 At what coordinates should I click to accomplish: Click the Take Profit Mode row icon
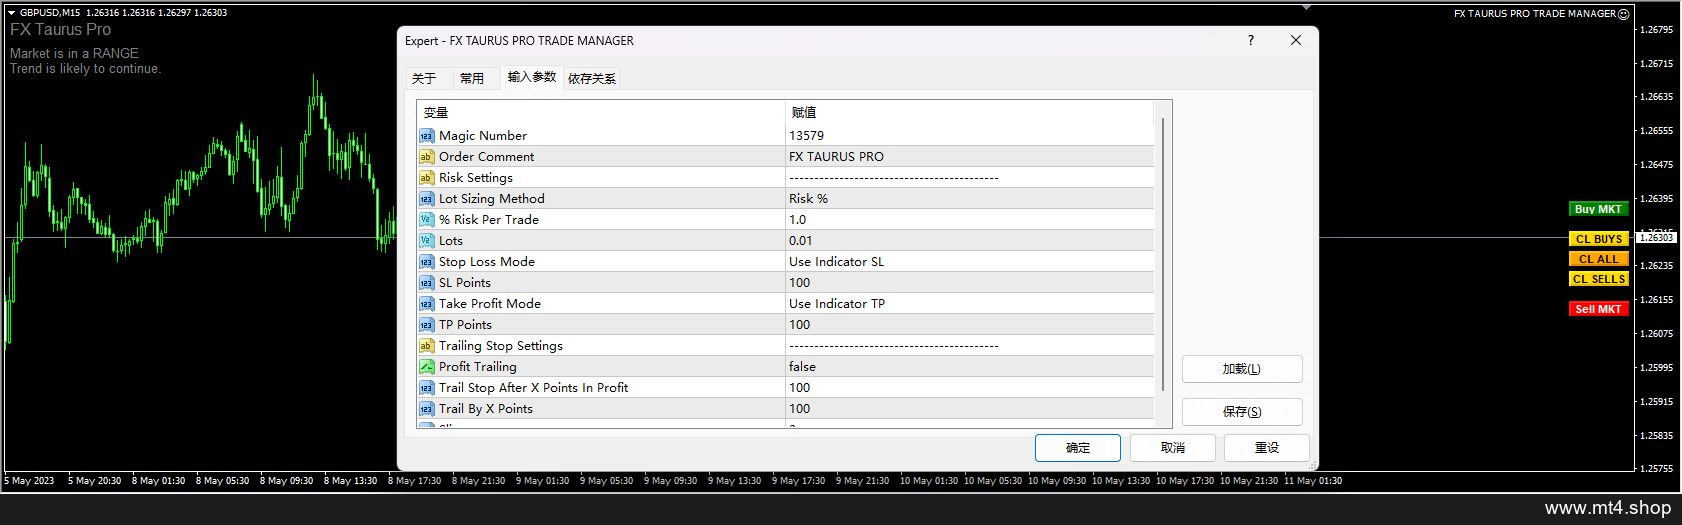point(426,304)
